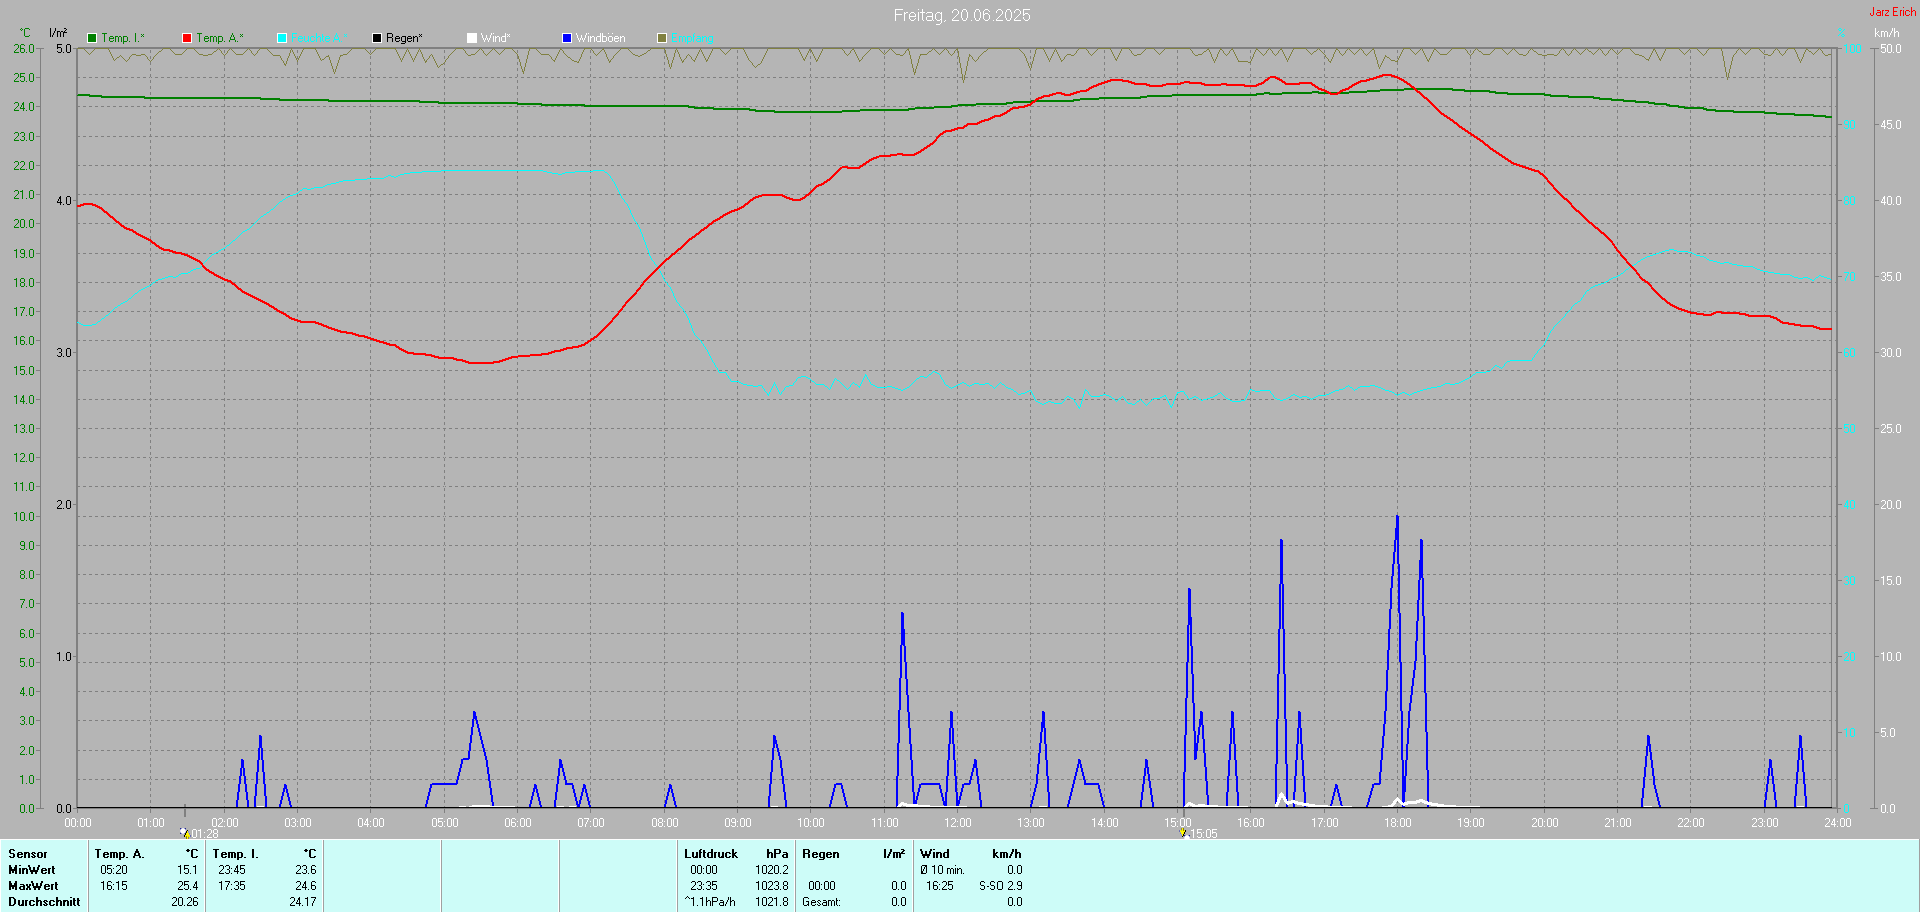
Task: Click the Regen legend label
Action: 404,38
